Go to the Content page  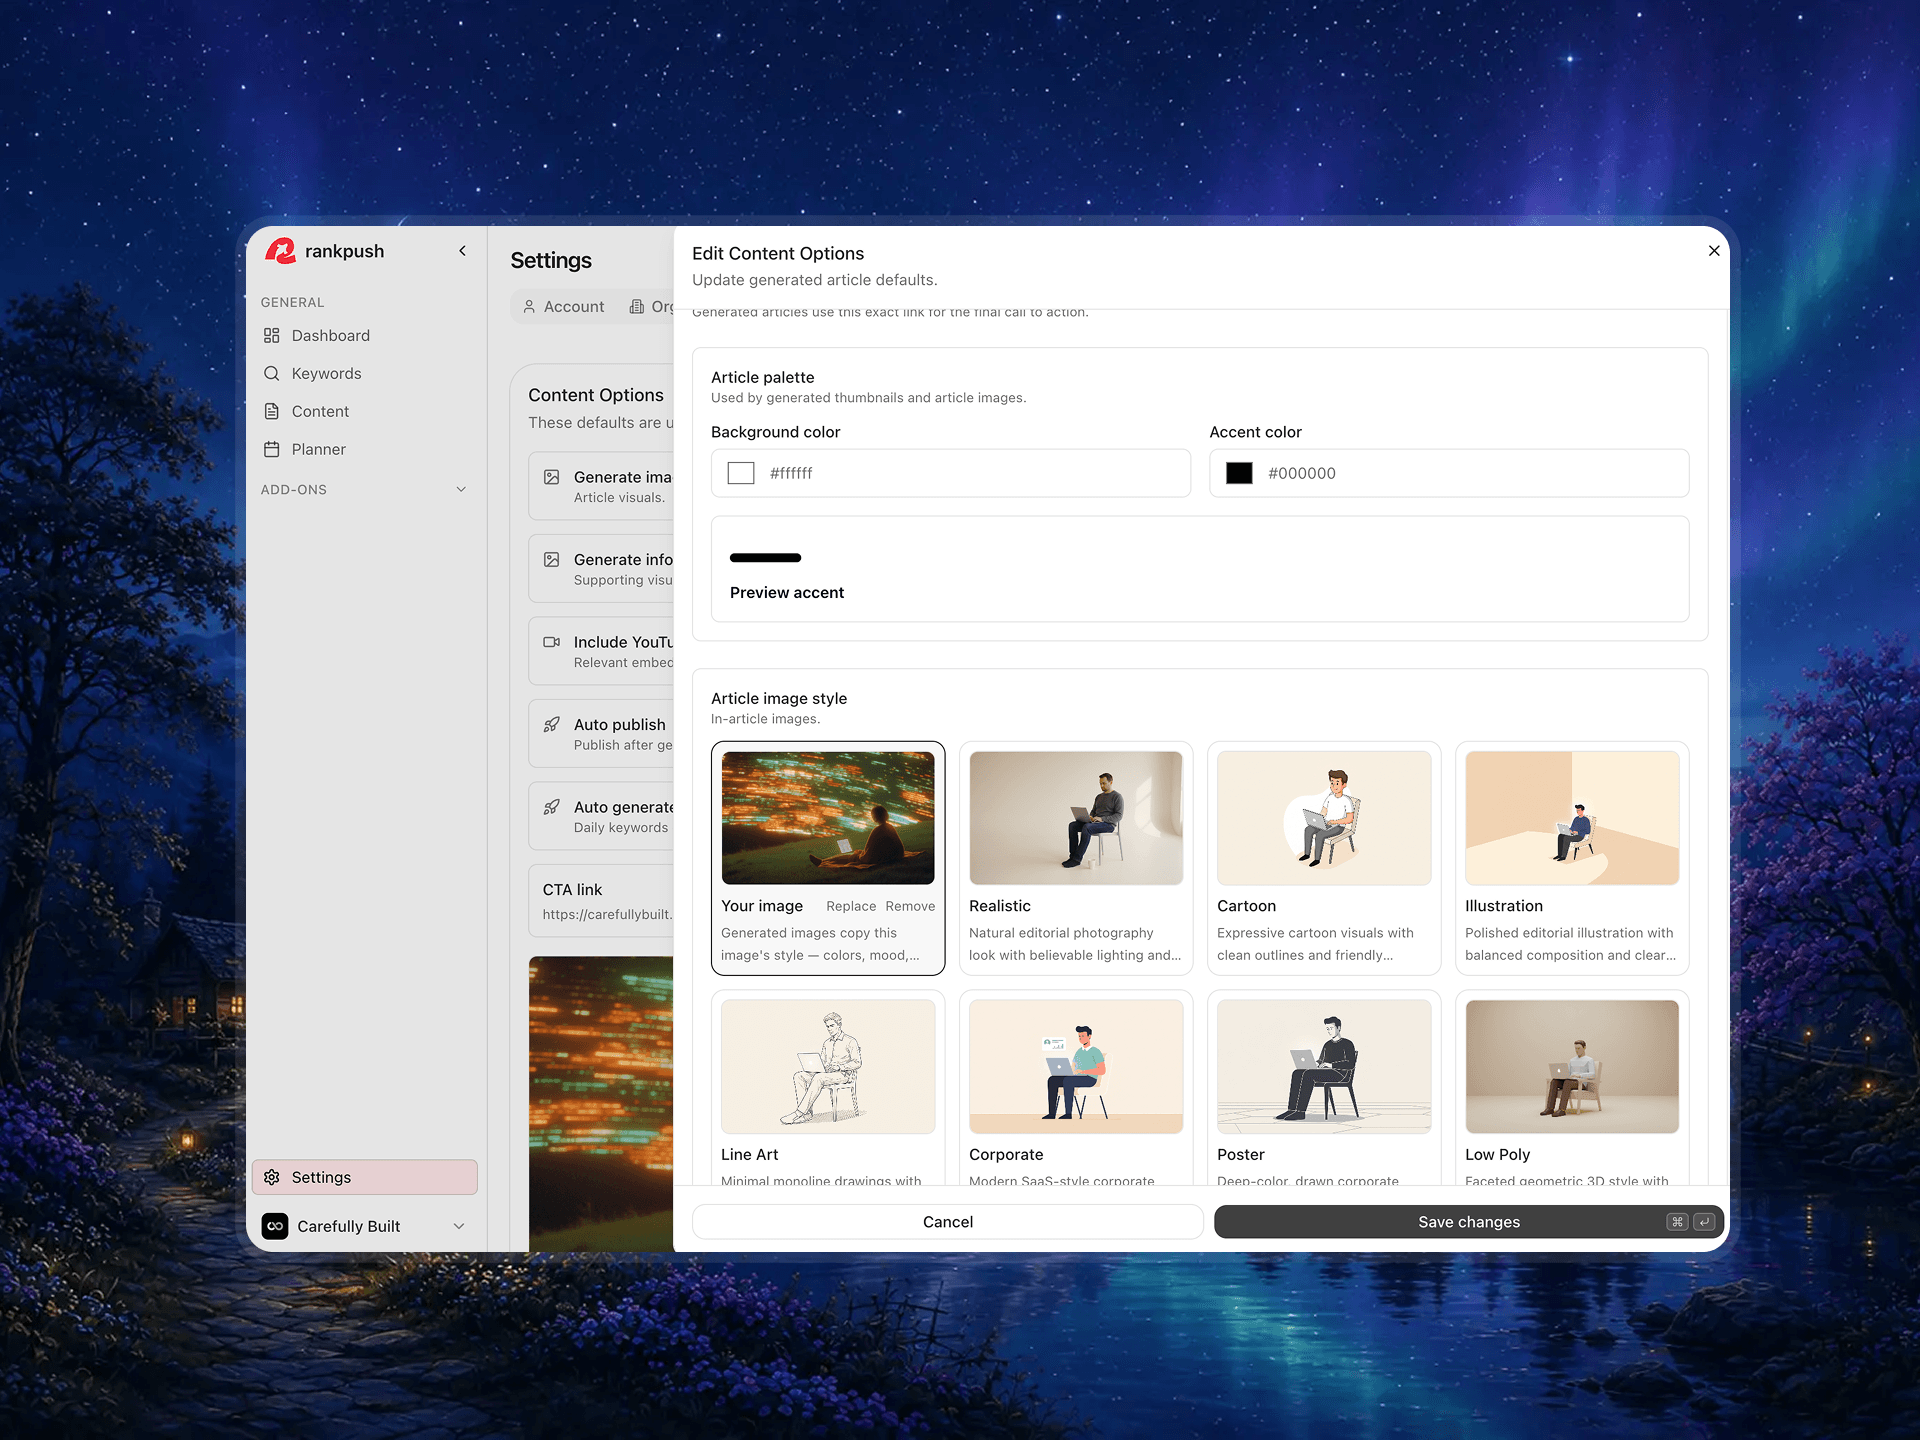pos(364,411)
